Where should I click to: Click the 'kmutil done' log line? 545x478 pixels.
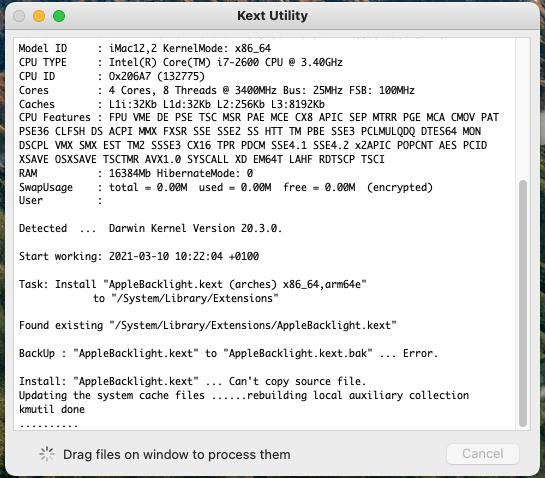pyautogui.click(x=52, y=409)
